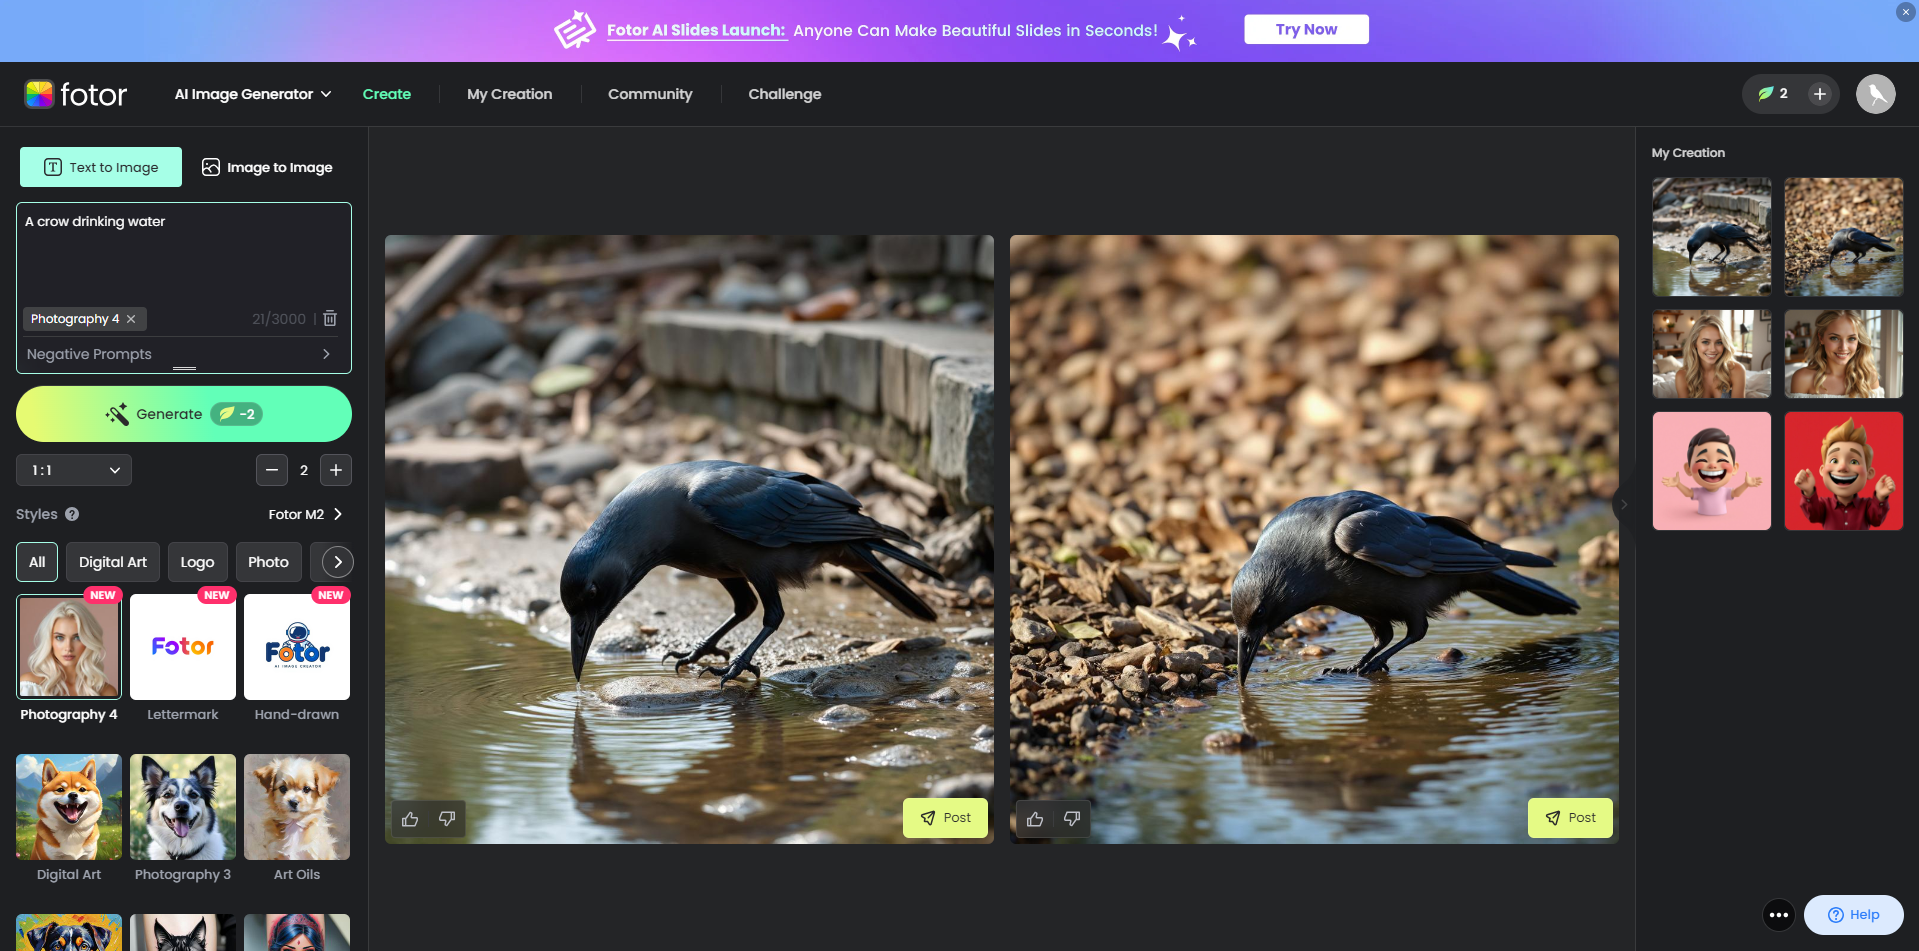The height and width of the screenshot is (951, 1919).
Task: Open the user profile avatar
Action: click(x=1876, y=94)
